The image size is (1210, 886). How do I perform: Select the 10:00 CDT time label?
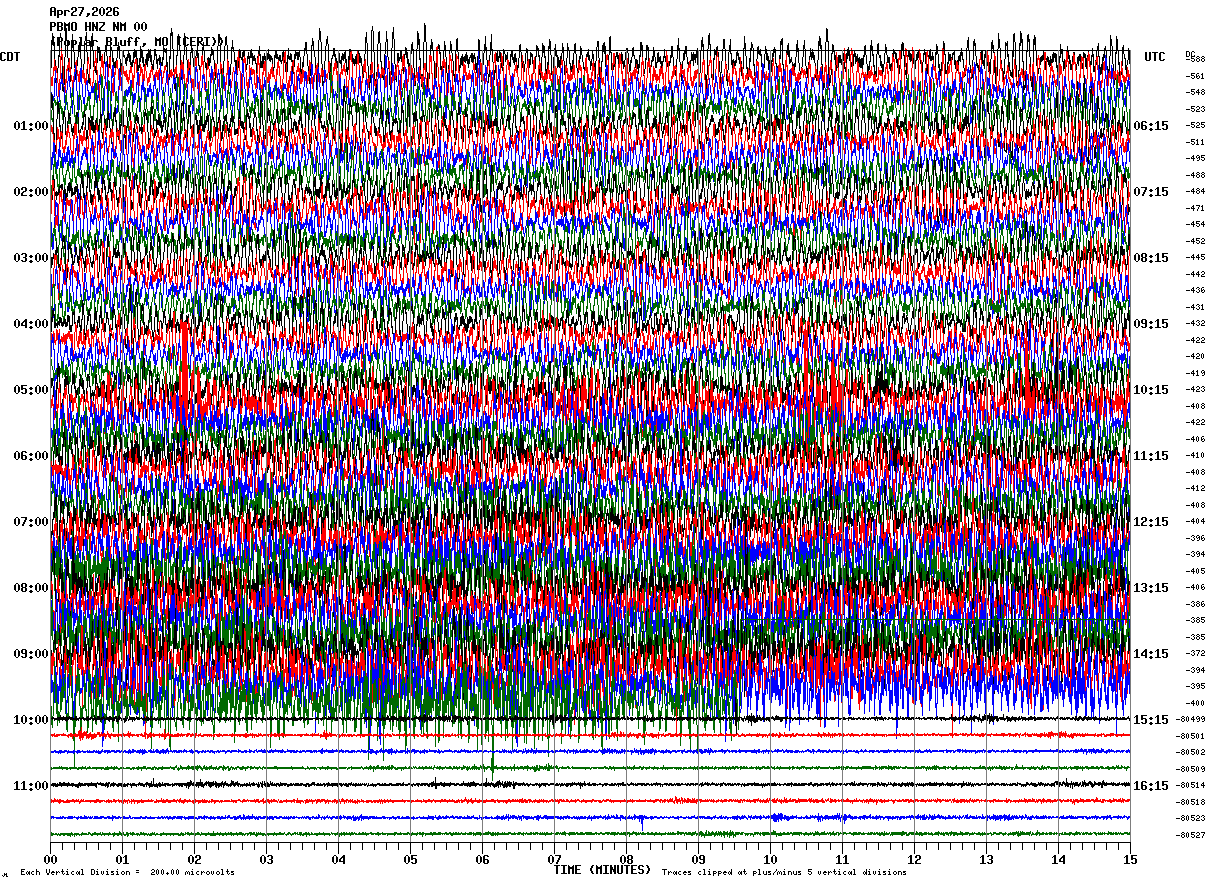tap(31, 720)
